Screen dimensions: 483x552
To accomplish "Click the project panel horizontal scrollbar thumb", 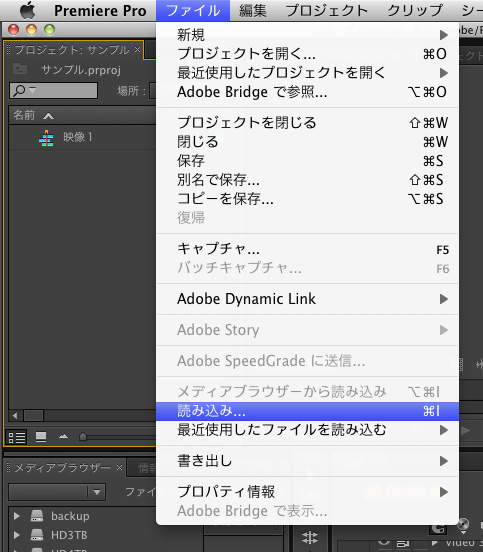I will point(33,415).
